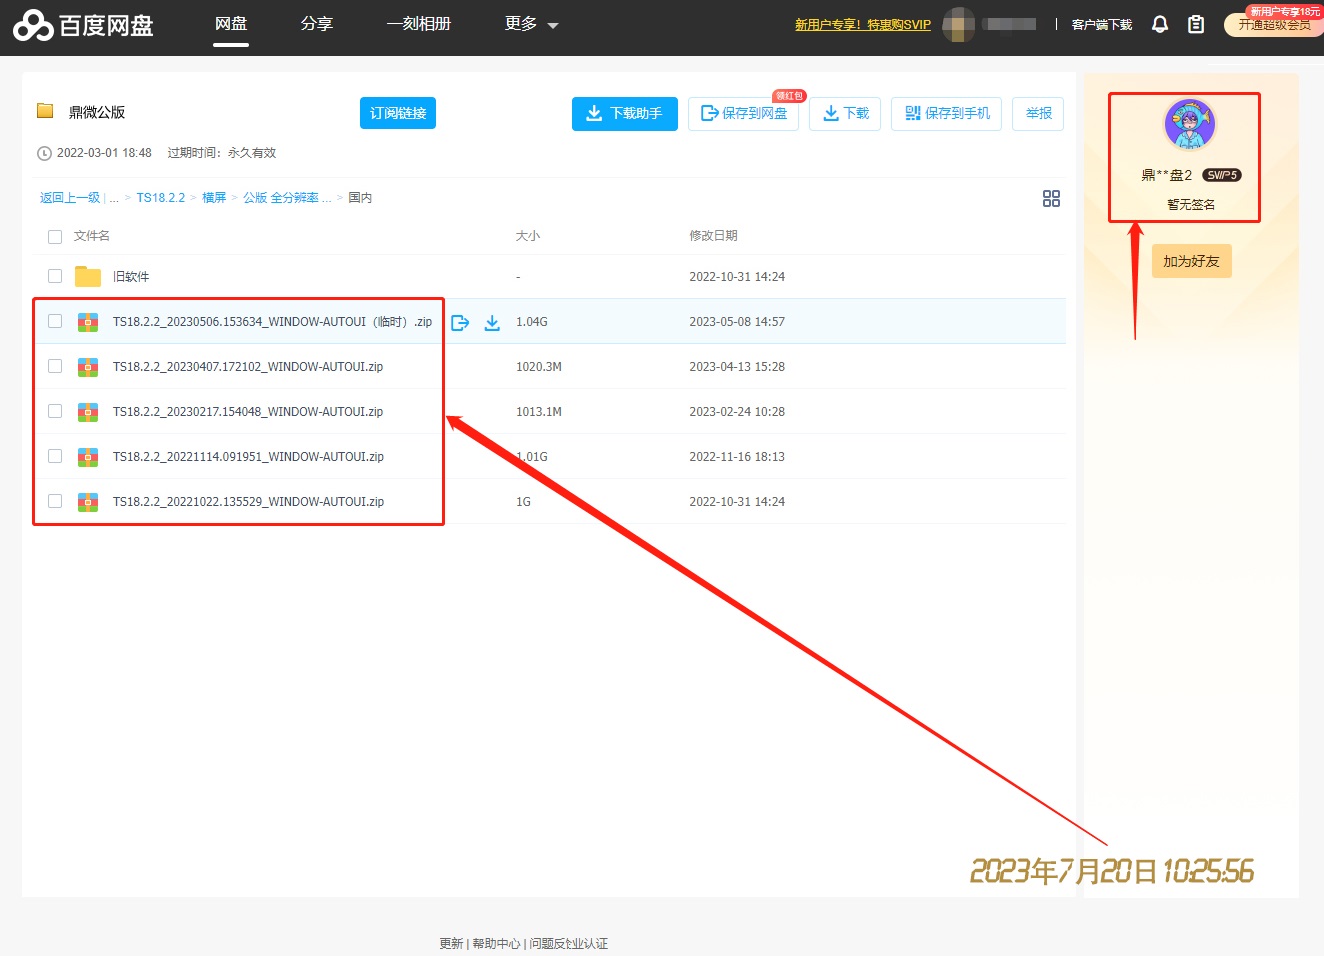This screenshot has height=956, width=1324.
Task: Go to TS18.2.2 breadcrumb link
Action: [x=160, y=198]
